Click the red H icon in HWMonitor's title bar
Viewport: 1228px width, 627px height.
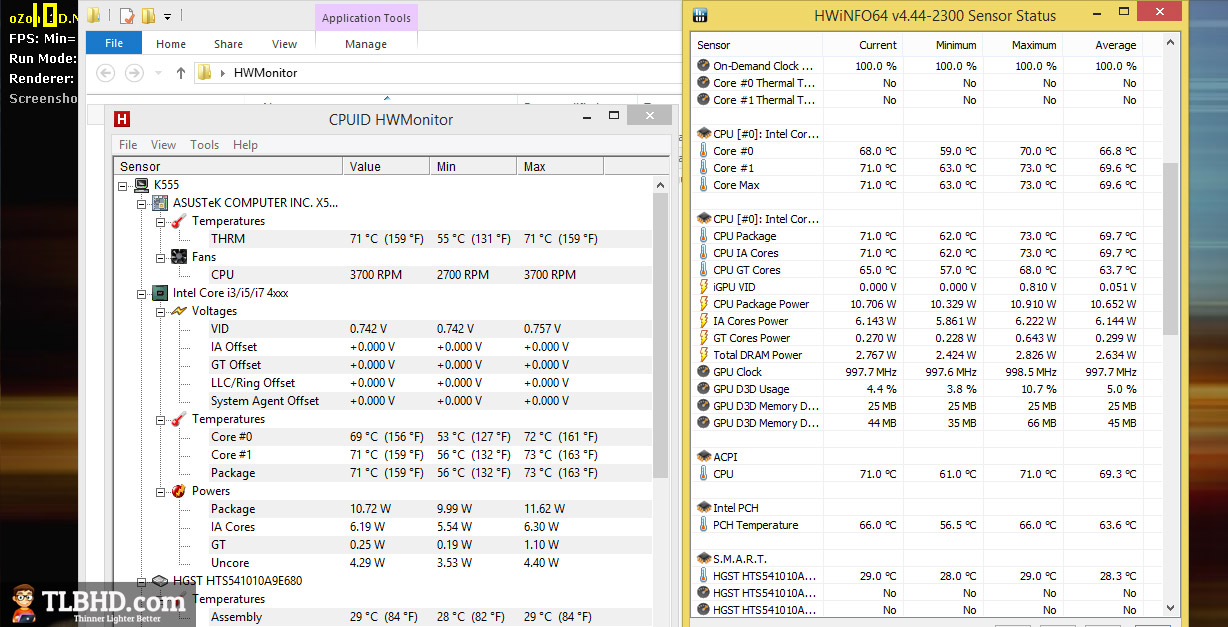pos(122,119)
